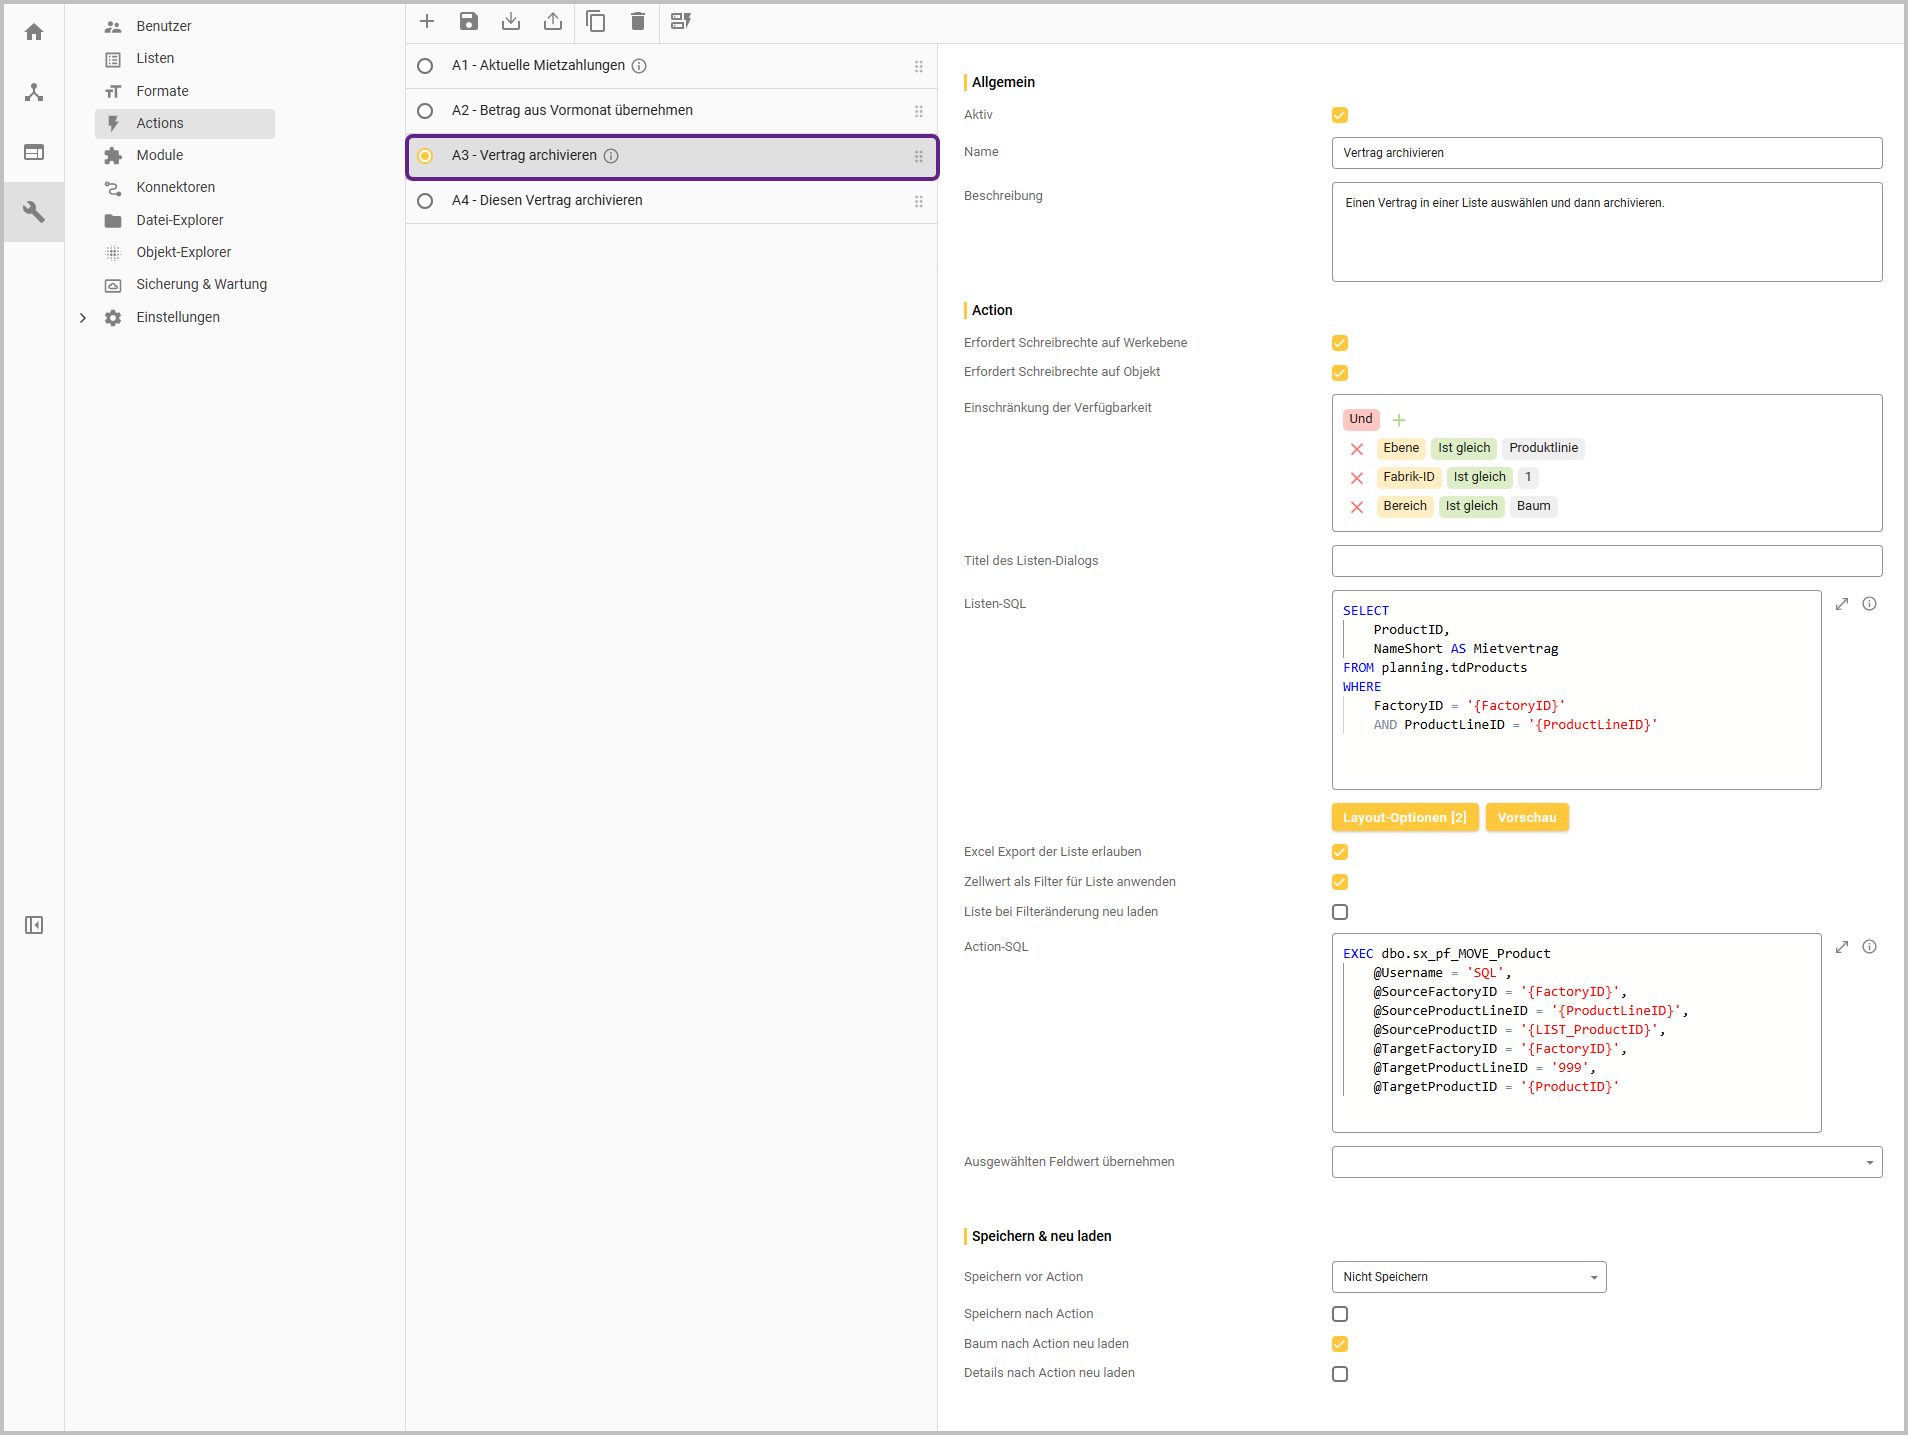The height and width of the screenshot is (1435, 1908).
Task: Expand the Action-SQL editor to fullscreen
Action: pos(1842,947)
